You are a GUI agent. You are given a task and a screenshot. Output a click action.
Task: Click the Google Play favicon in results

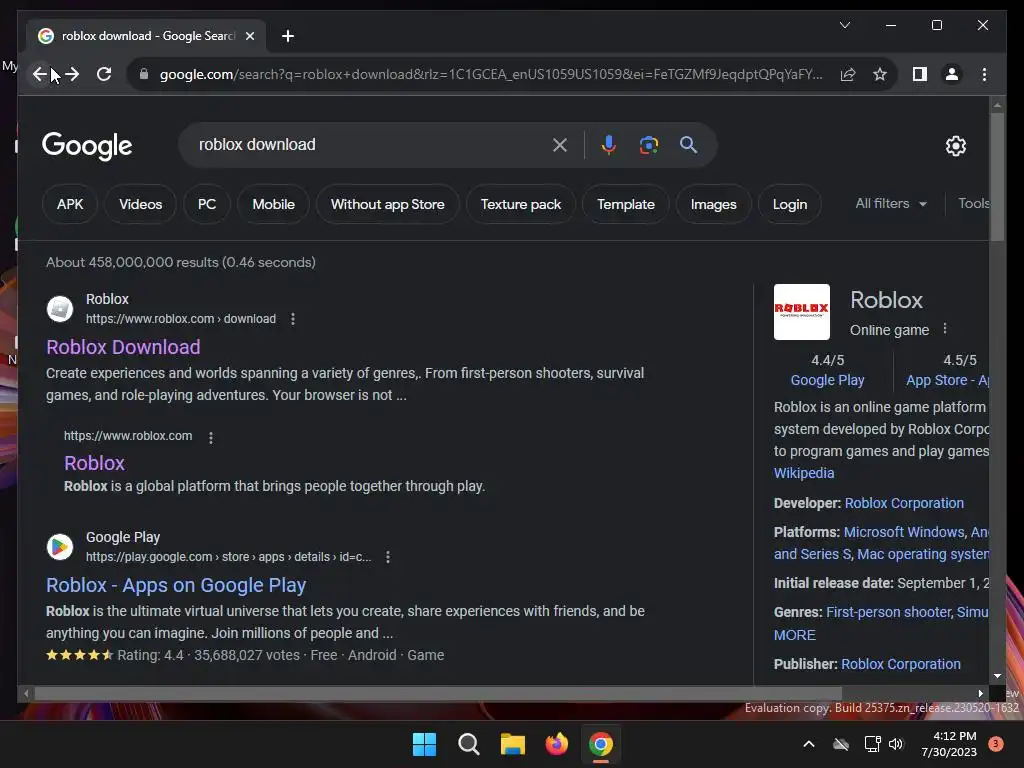(59, 547)
